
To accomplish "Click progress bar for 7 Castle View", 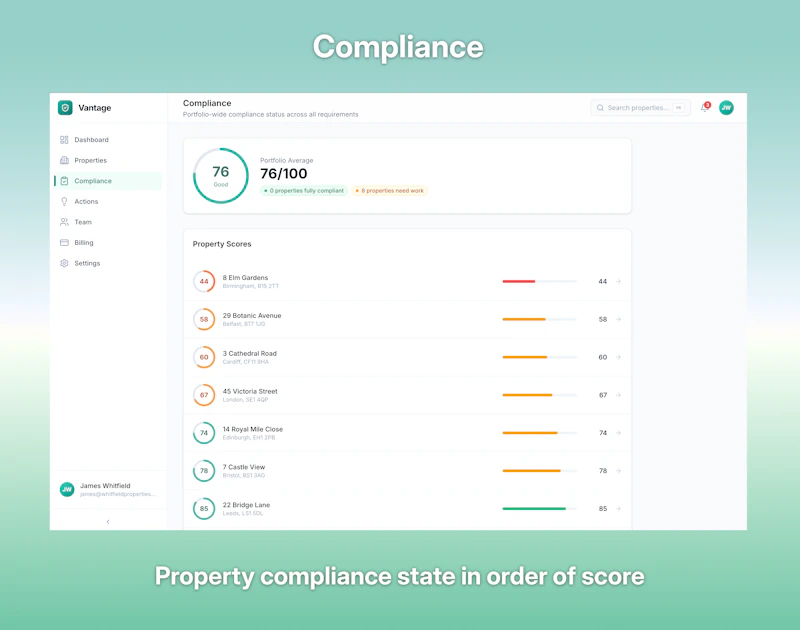I will (x=540, y=470).
